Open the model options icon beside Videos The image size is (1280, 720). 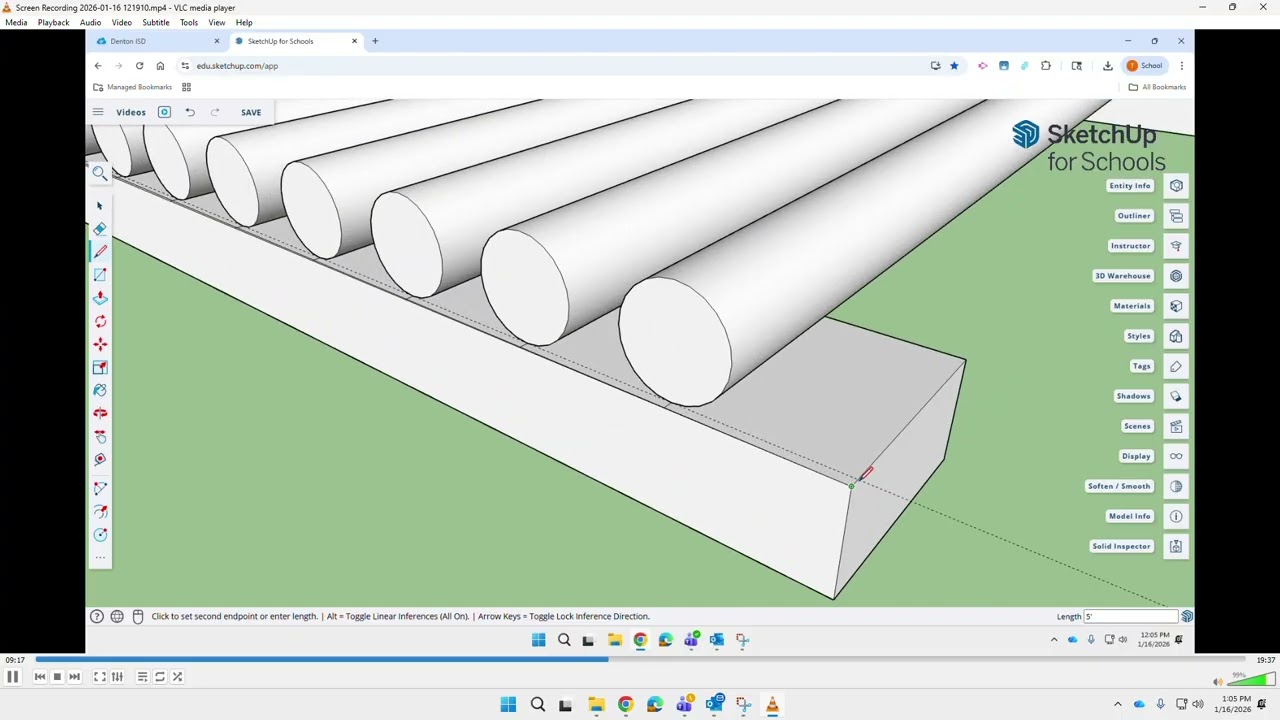[164, 112]
